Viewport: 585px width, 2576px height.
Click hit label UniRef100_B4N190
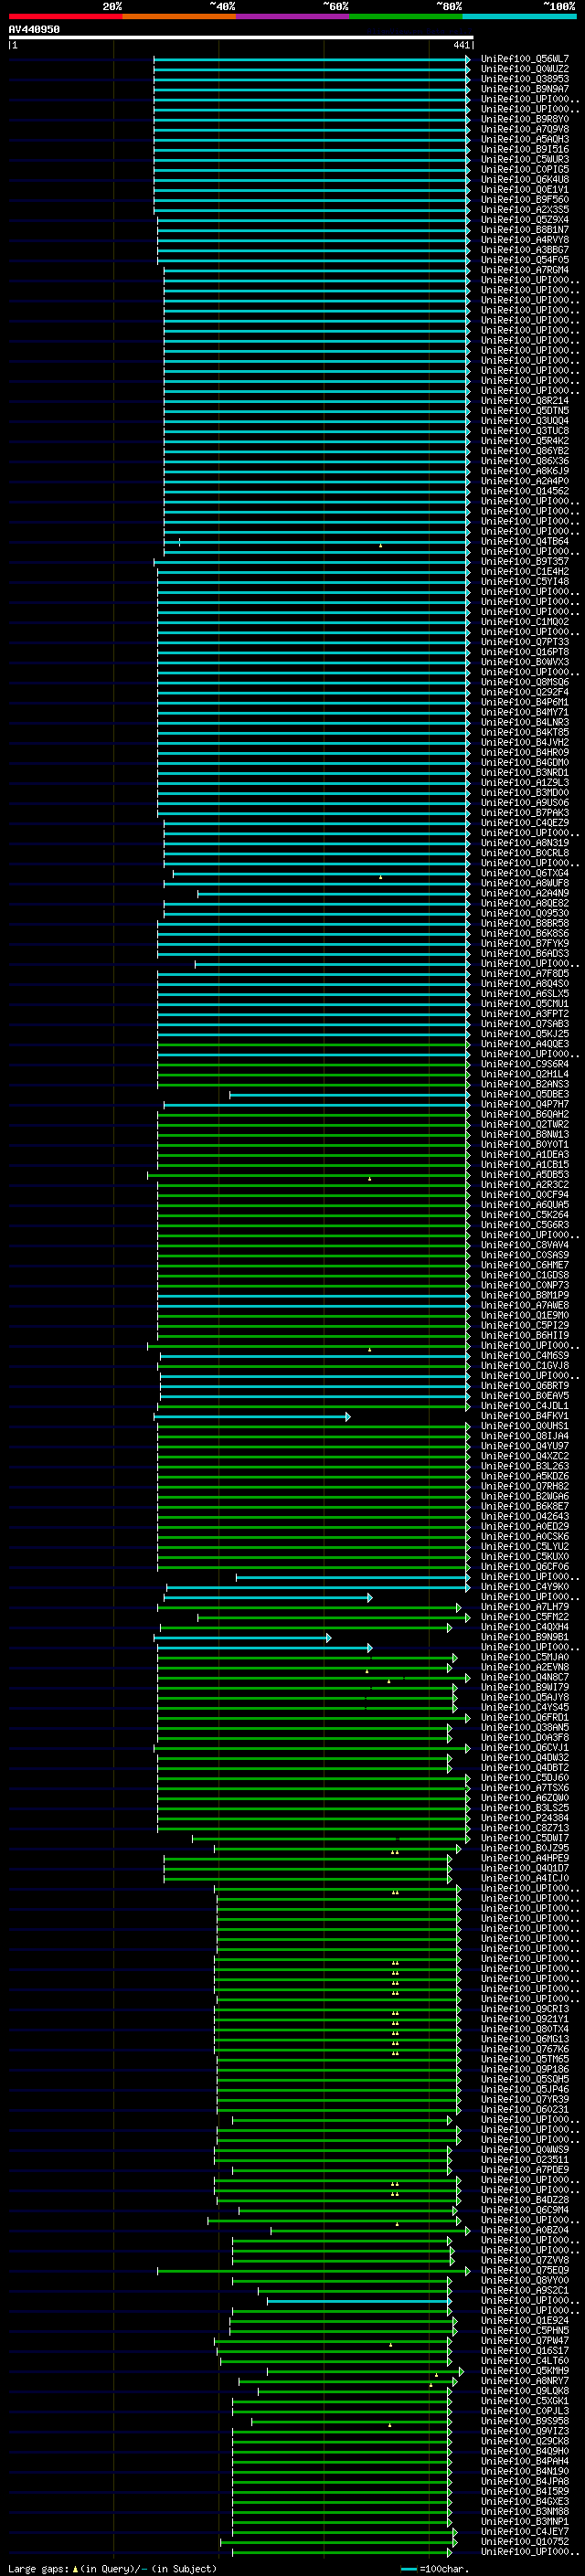(525, 2471)
